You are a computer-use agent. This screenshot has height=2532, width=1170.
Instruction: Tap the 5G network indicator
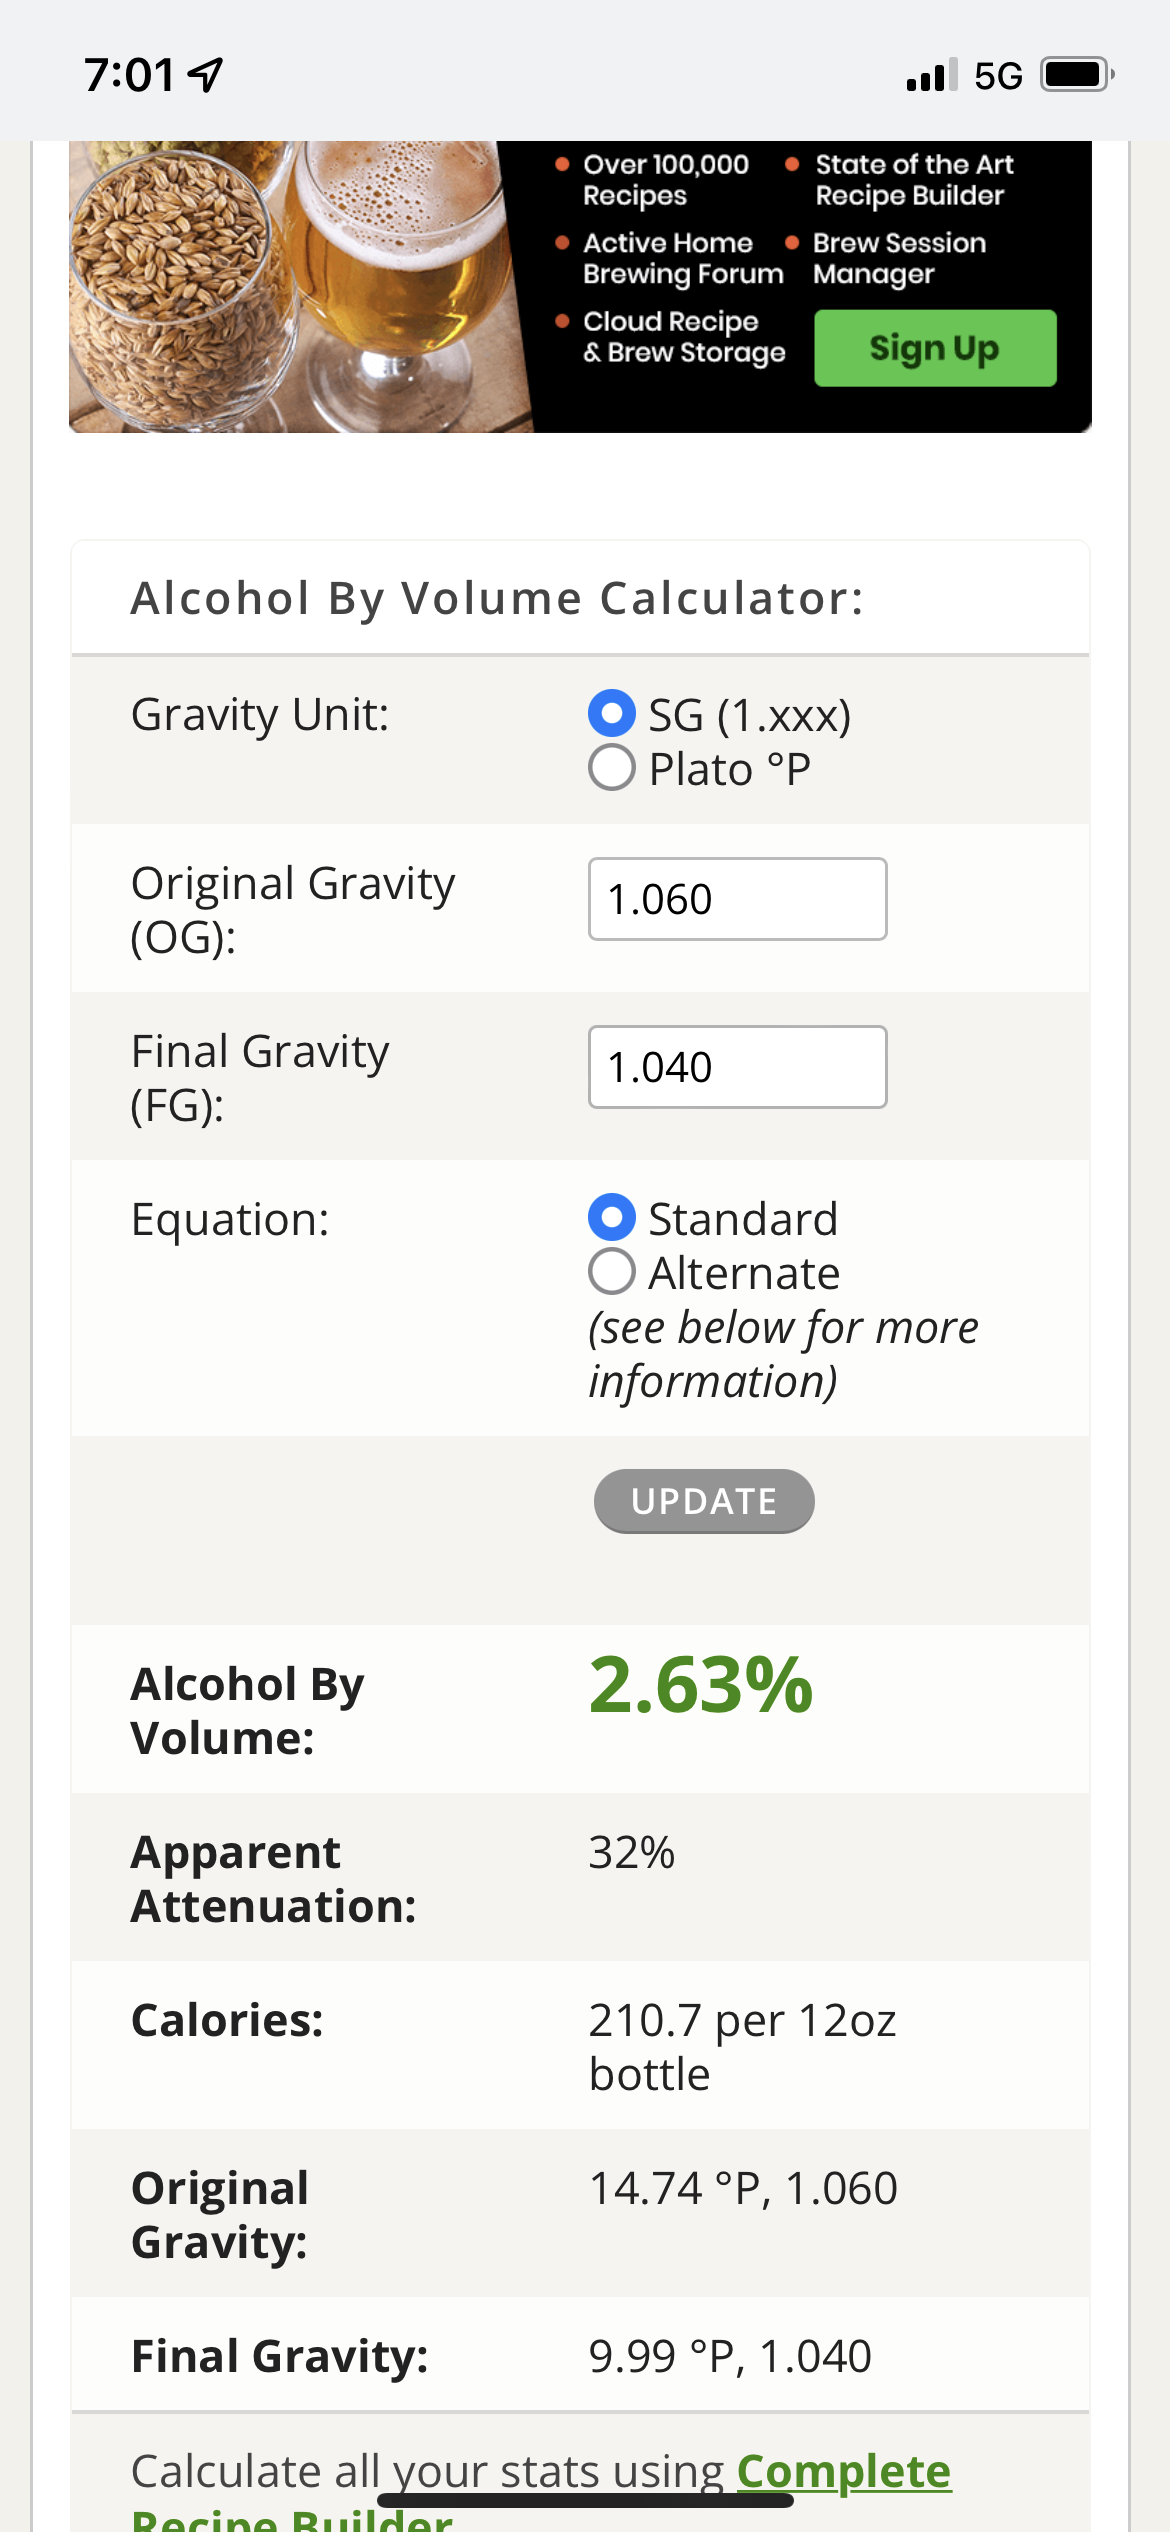pyautogui.click(x=998, y=76)
